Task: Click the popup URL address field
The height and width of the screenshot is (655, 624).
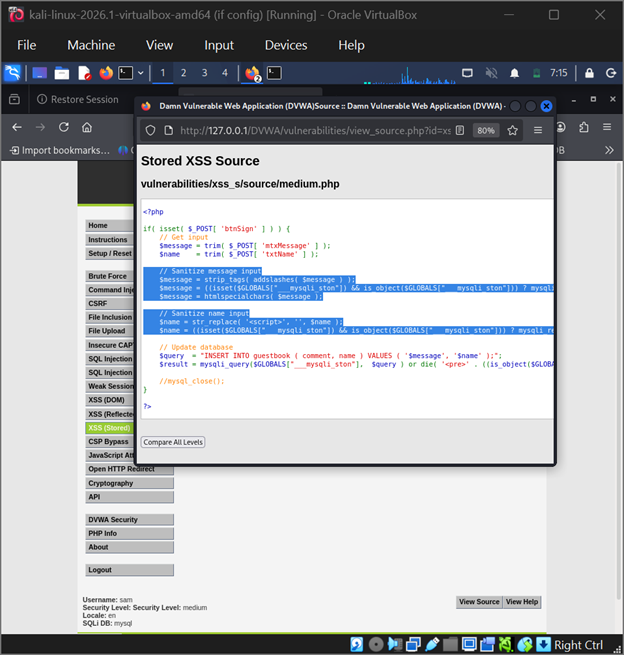Action: (x=315, y=131)
